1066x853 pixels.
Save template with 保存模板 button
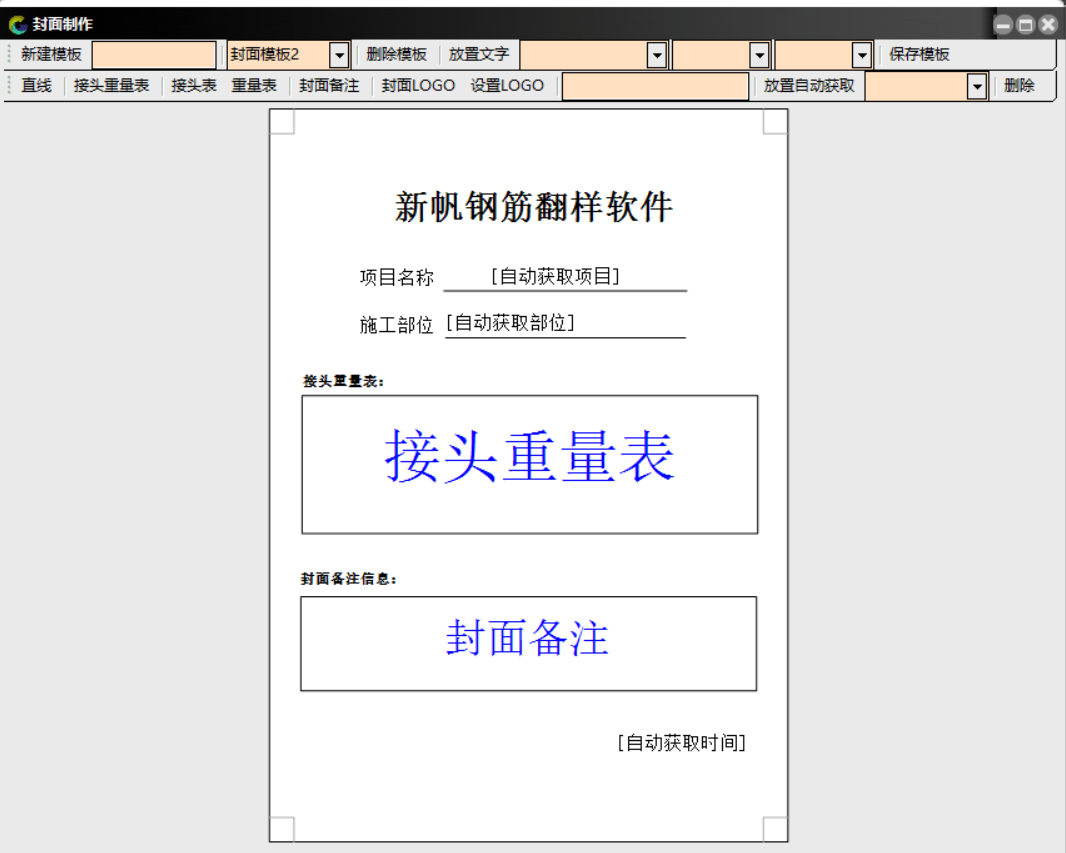coord(919,54)
